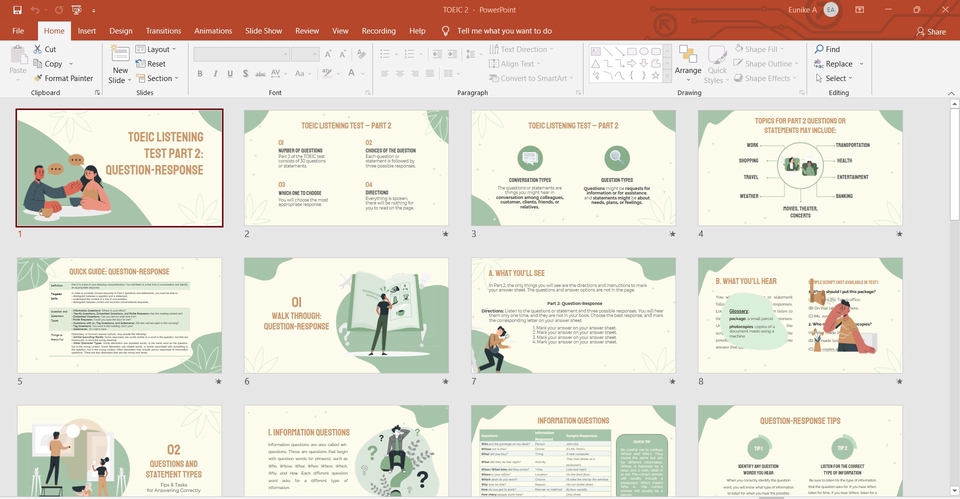Image resolution: width=960 pixels, height=499 pixels.
Task: Toggle italic formatting
Action: [x=215, y=73]
